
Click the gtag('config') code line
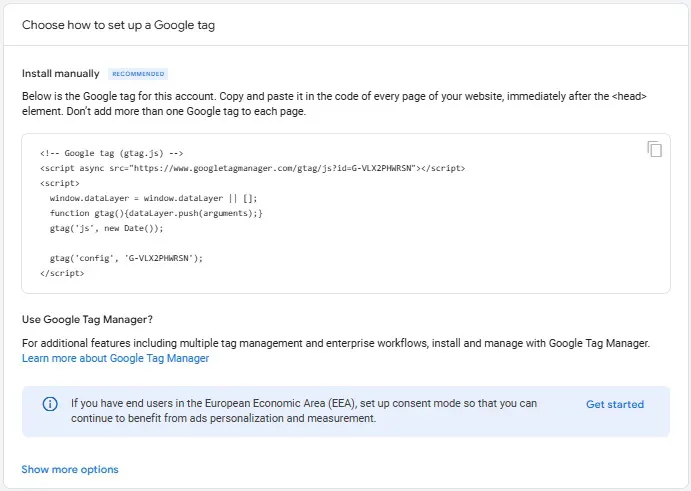click(126, 258)
